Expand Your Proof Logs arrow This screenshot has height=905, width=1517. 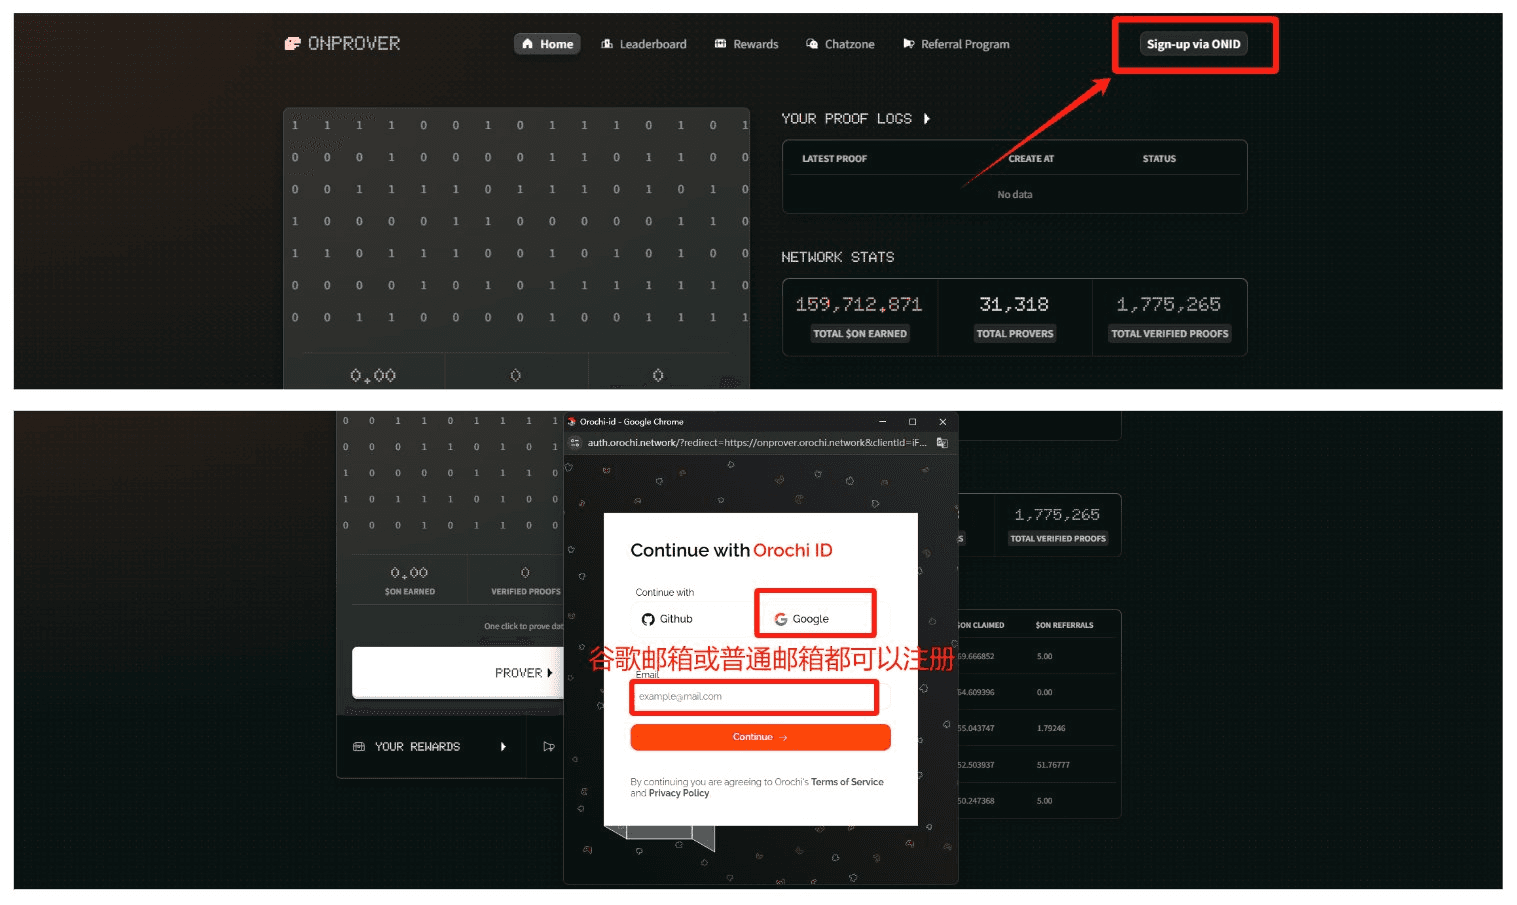(927, 119)
